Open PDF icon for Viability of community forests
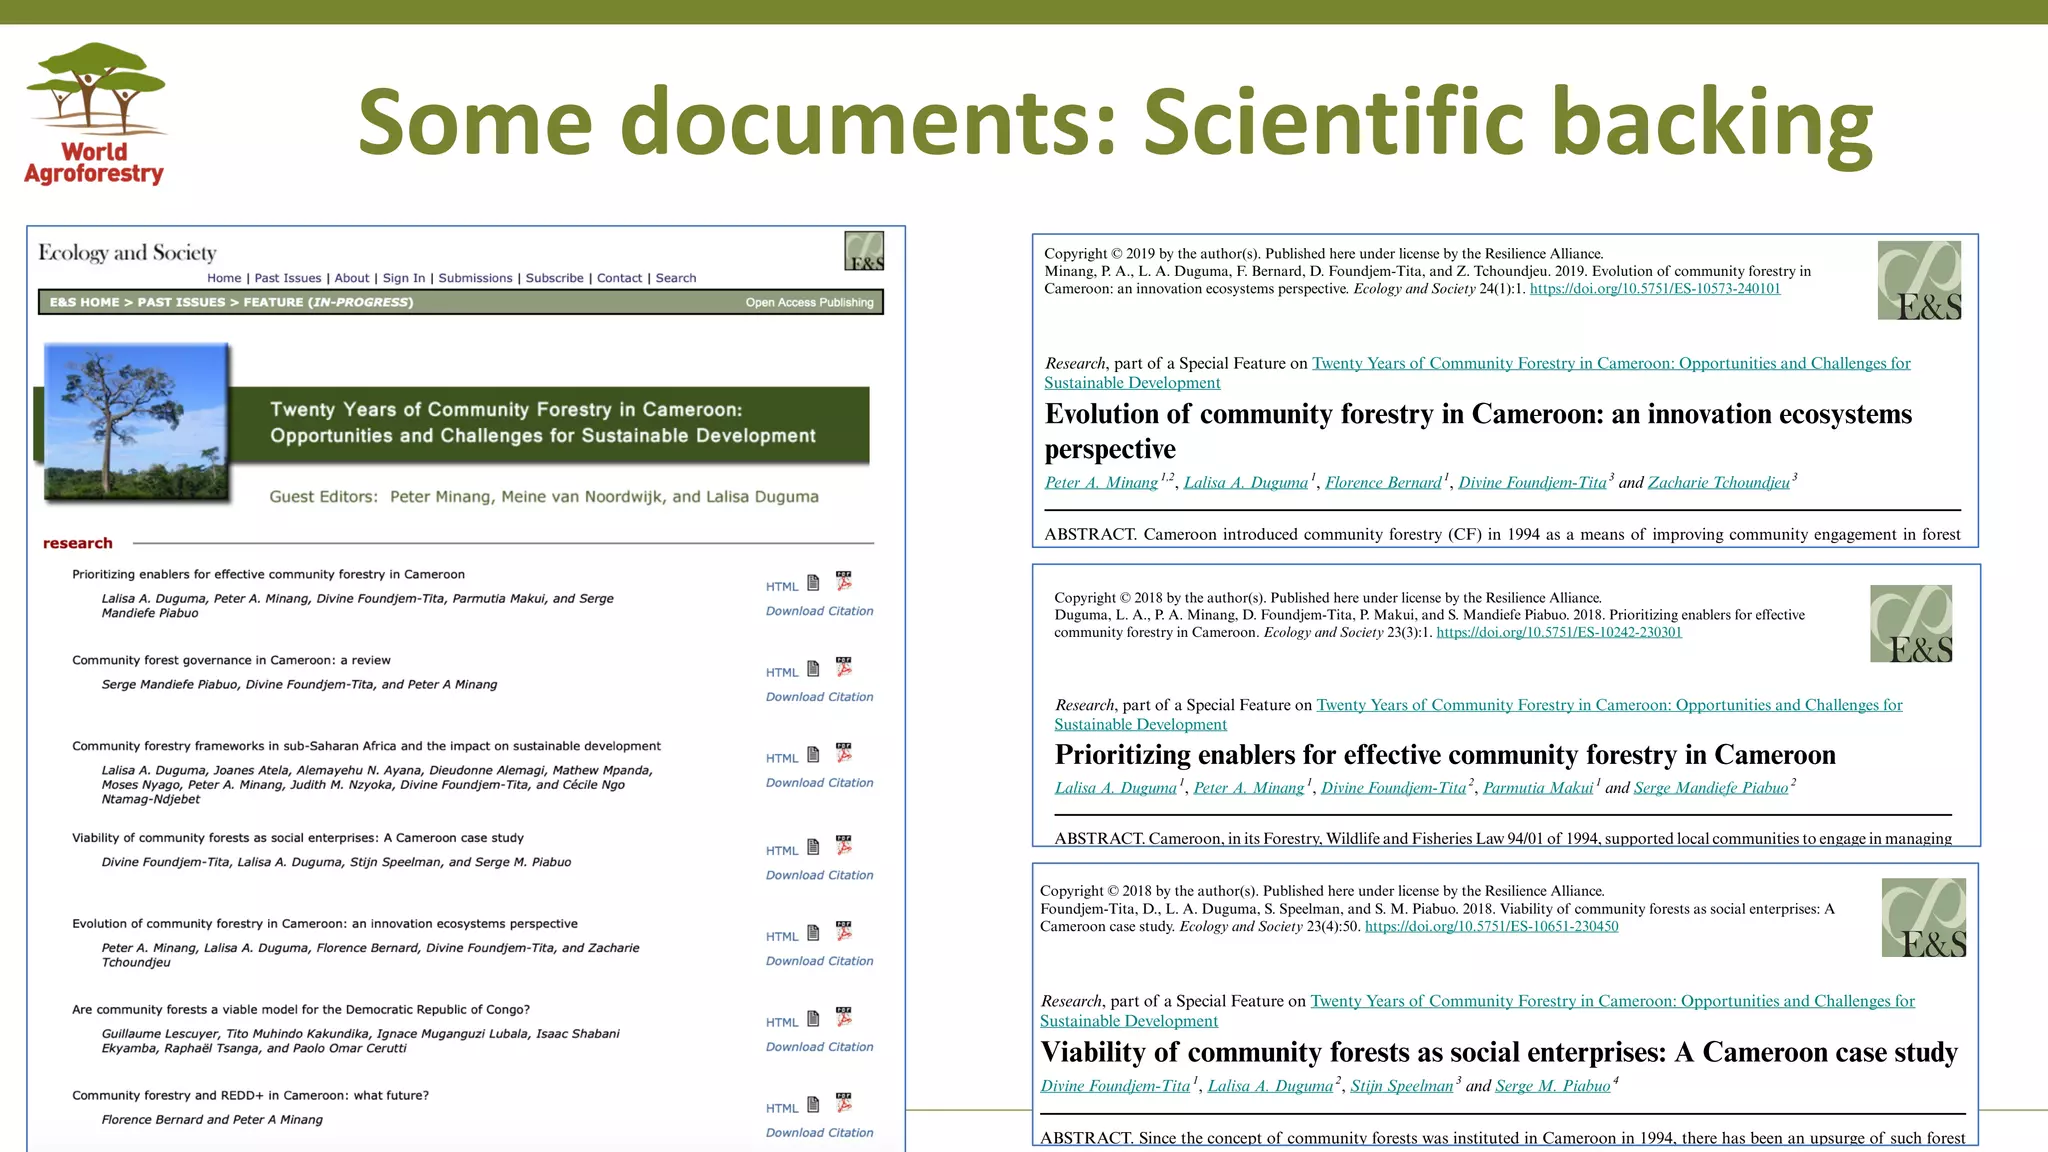 tap(844, 846)
